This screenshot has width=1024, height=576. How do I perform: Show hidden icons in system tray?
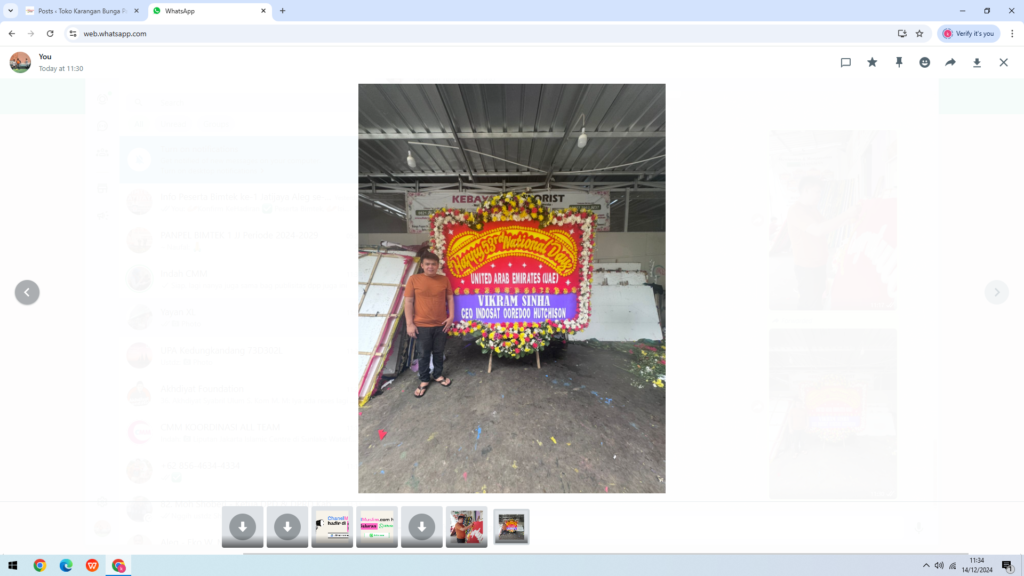tap(926, 565)
